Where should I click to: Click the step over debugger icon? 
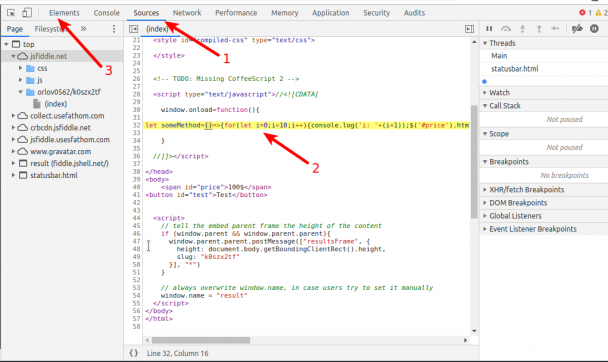506,28
